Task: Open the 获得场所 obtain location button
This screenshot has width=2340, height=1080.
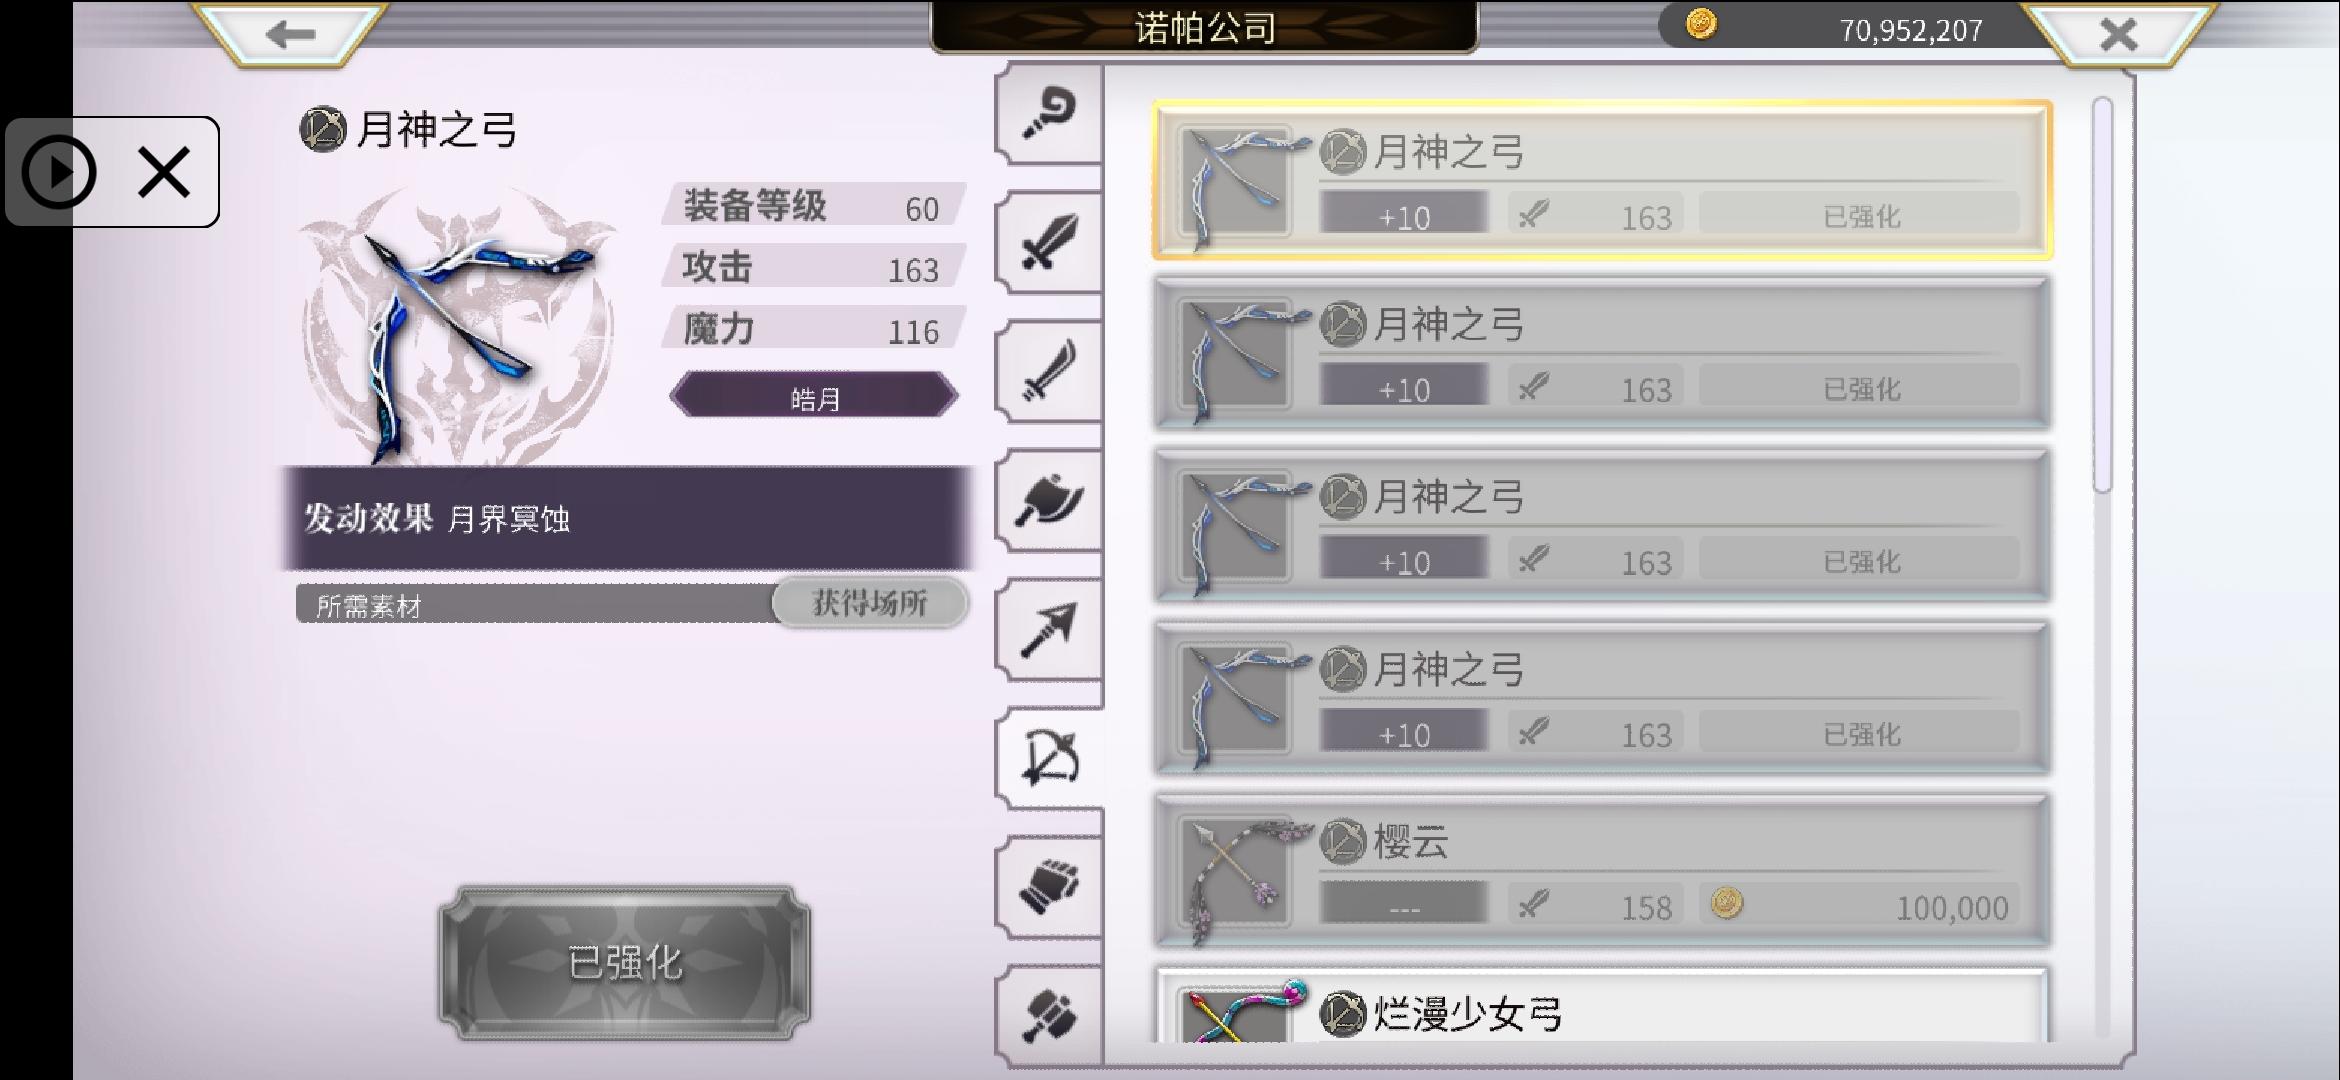Action: [870, 603]
